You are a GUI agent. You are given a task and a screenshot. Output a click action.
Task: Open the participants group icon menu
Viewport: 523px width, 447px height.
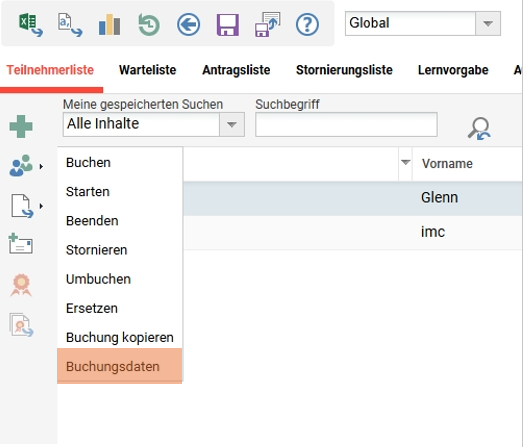(x=21, y=165)
